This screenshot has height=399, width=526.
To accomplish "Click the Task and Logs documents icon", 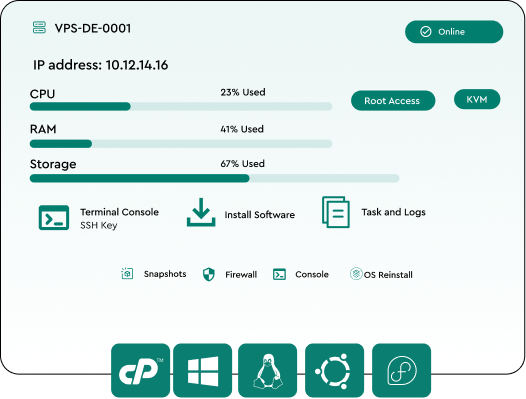I will click(x=335, y=212).
